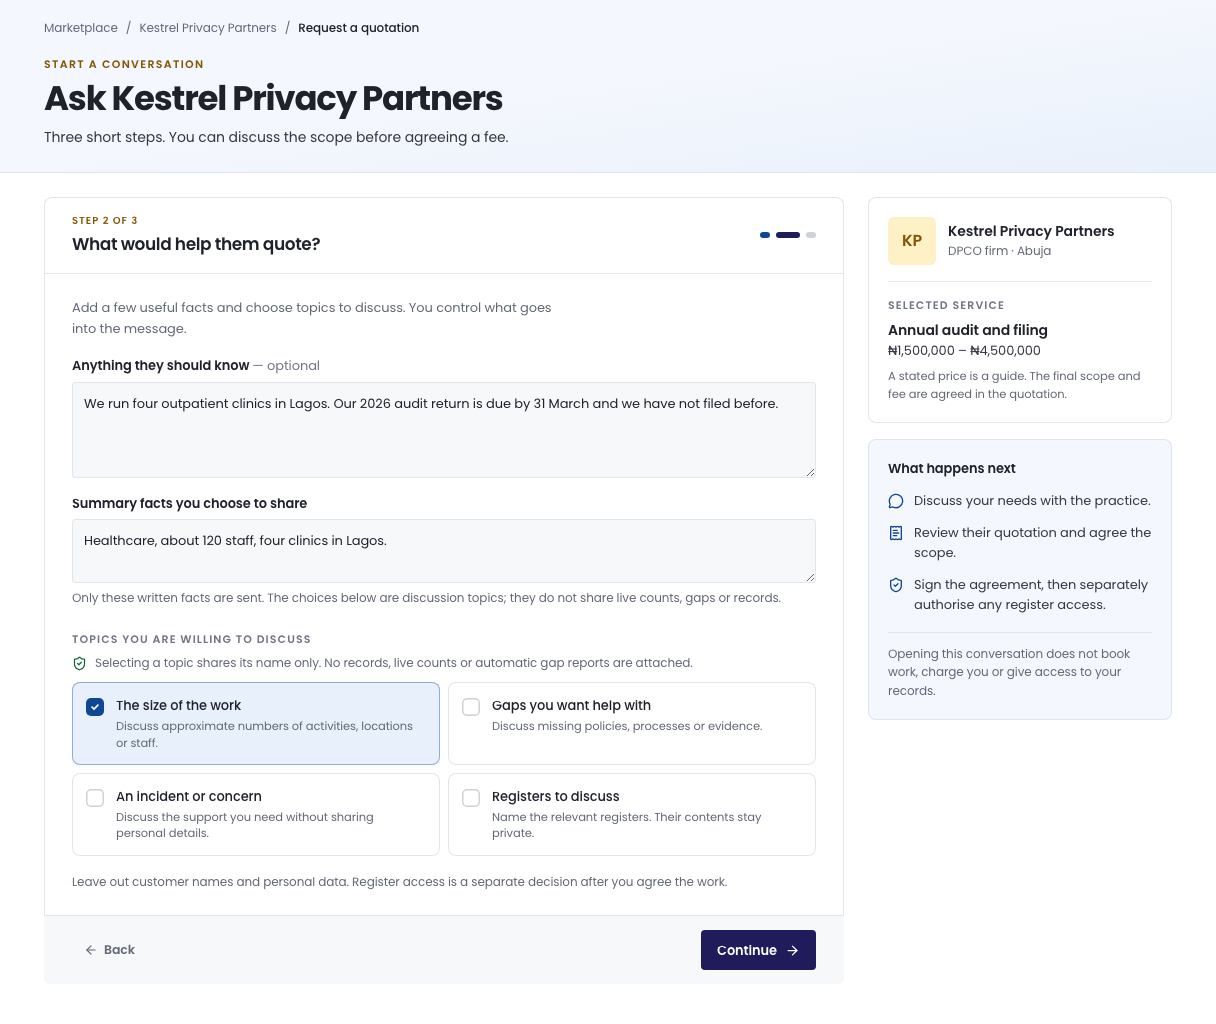This screenshot has height=1024, width=1216.
Task: Go to Kestrel Privacy Partners breadcrumb
Action: click(208, 28)
